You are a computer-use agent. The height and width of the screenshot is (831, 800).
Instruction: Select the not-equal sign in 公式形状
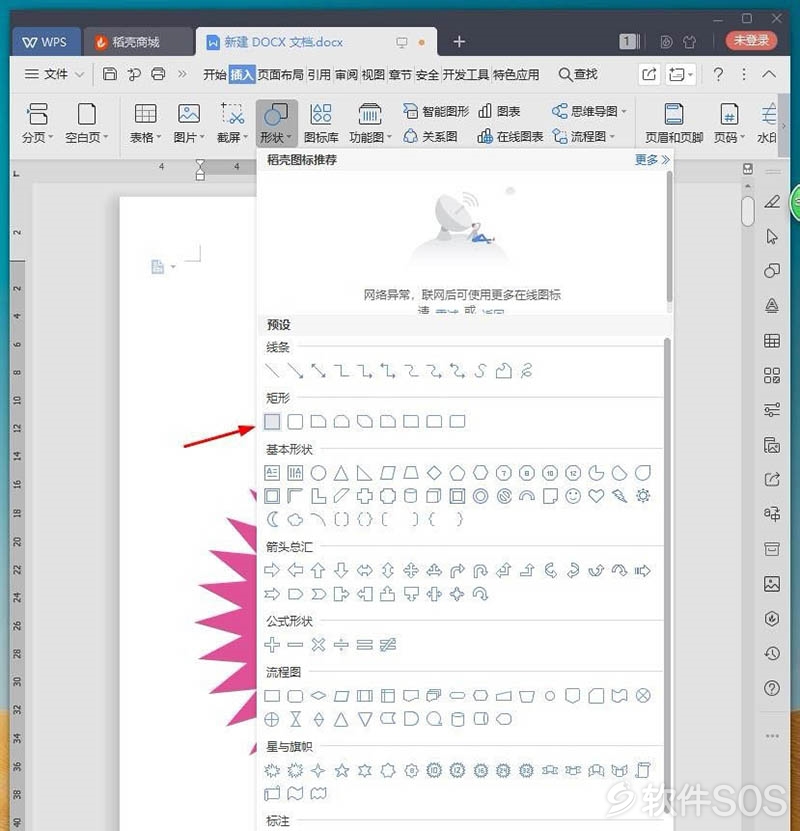pyautogui.click(x=388, y=644)
